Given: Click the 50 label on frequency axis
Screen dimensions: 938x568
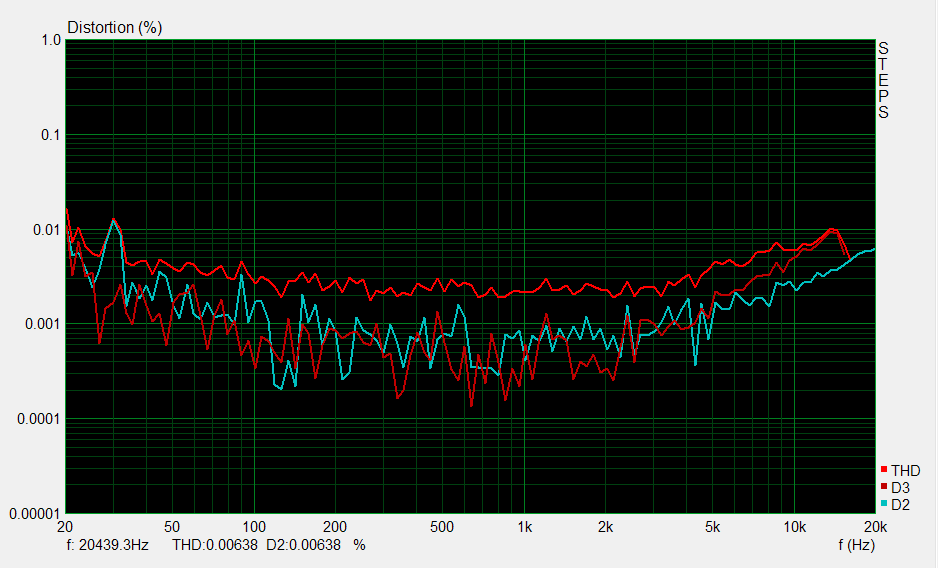Looking at the screenshot, I should [x=172, y=527].
